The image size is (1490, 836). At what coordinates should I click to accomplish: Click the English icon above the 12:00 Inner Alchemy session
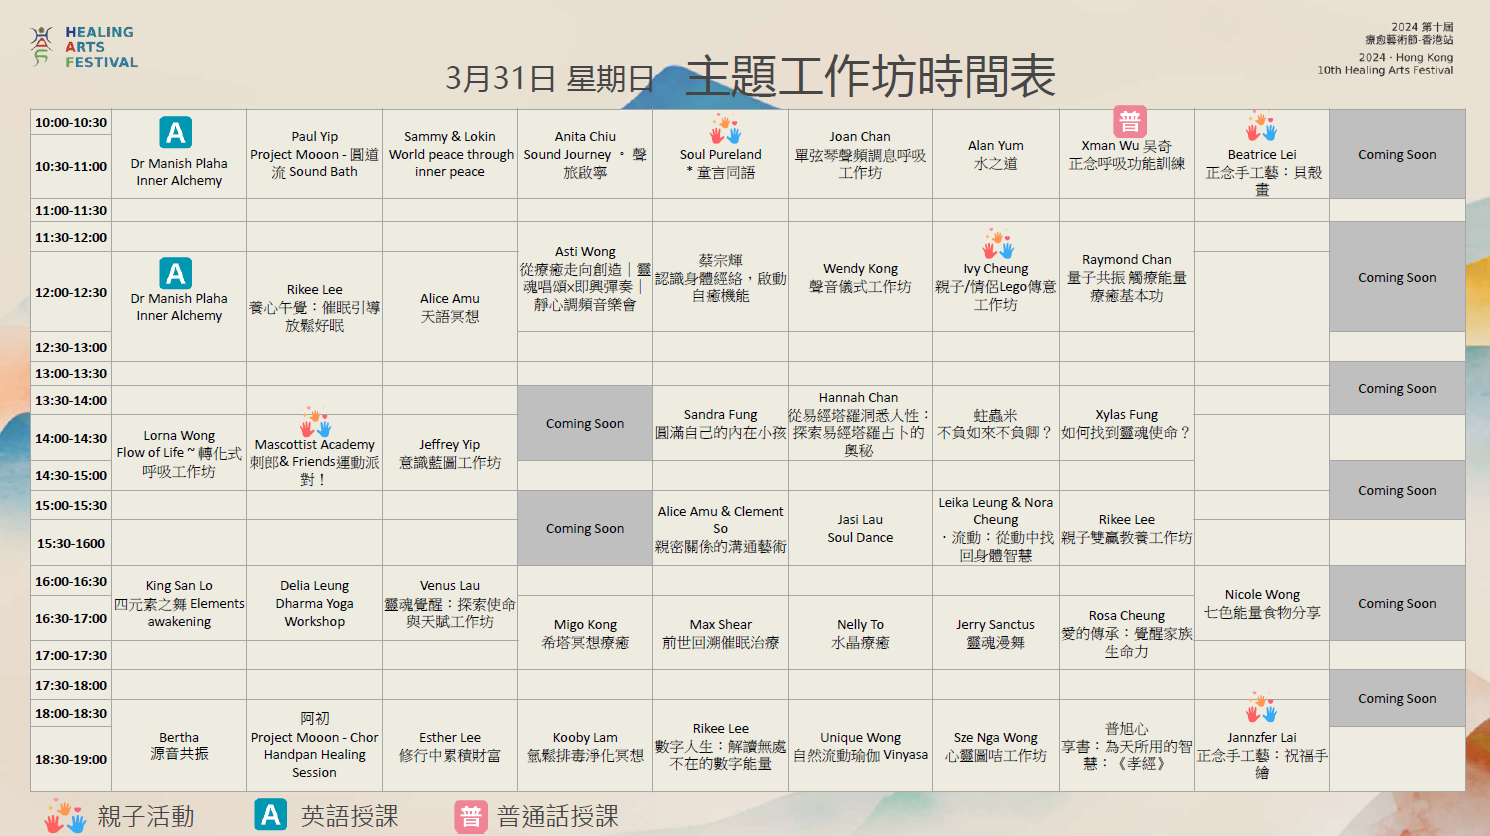(x=176, y=273)
